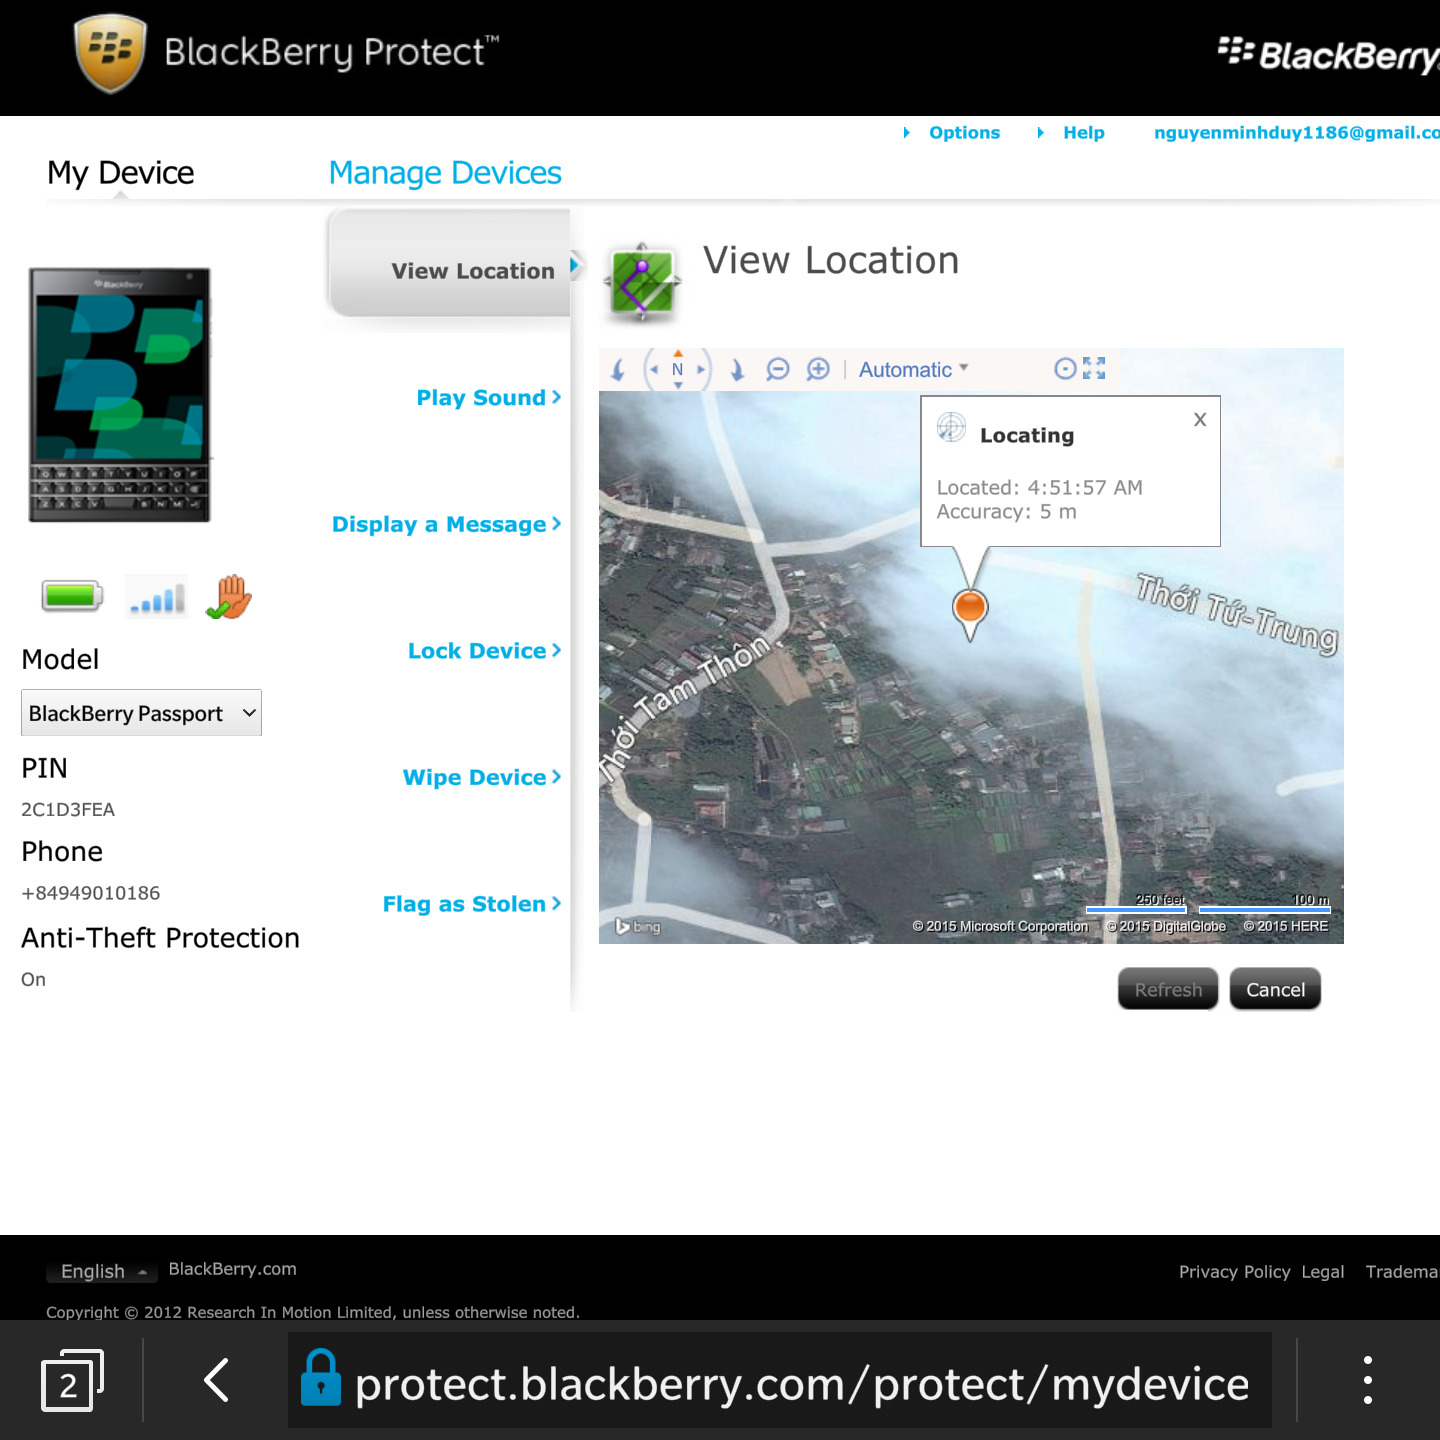Click the View Location map icon
Viewport: 1440px width, 1440px height.
coord(643,283)
